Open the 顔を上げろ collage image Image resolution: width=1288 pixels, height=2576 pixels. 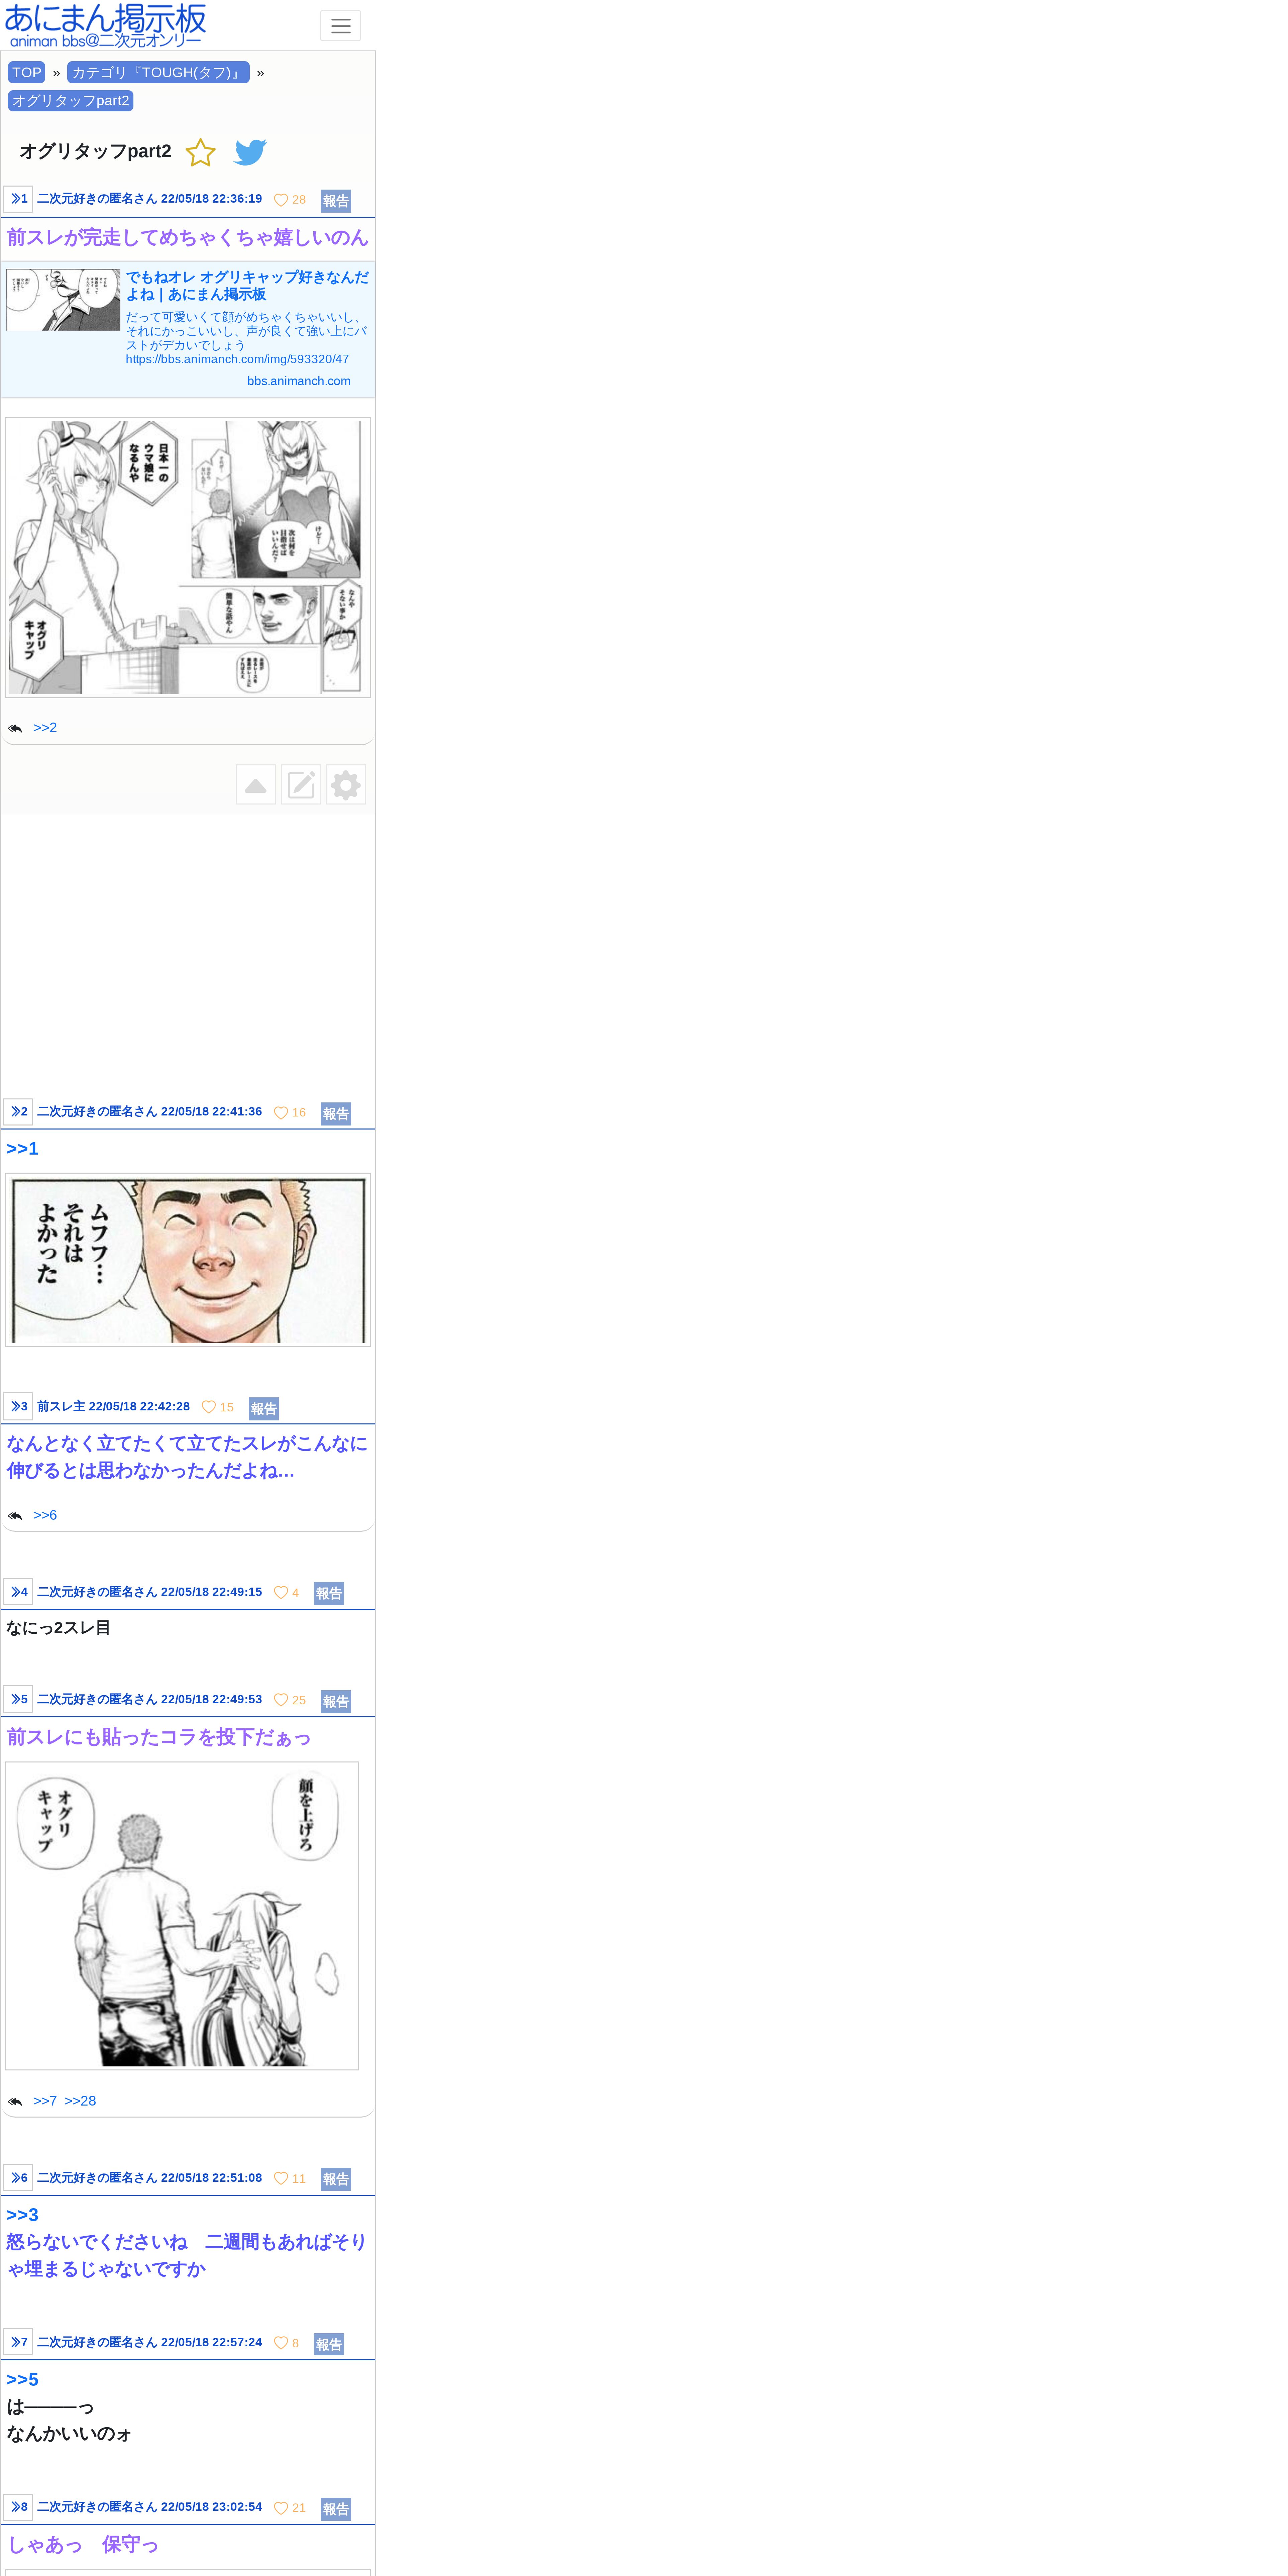click(182, 1916)
